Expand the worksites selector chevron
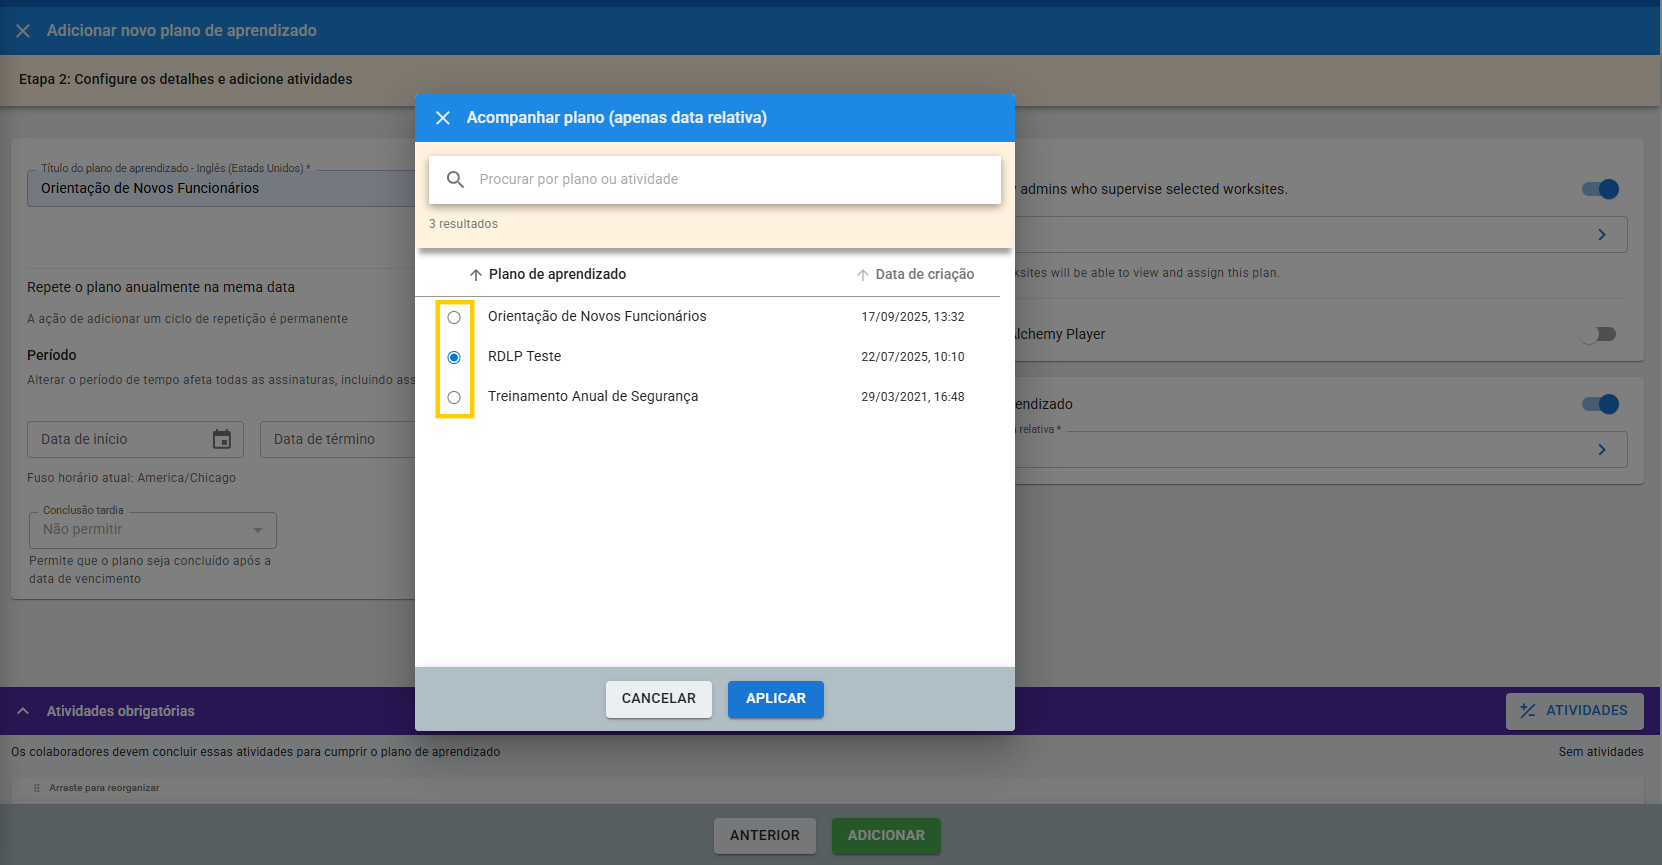Image resolution: width=1662 pixels, height=865 pixels. (x=1602, y=234)
